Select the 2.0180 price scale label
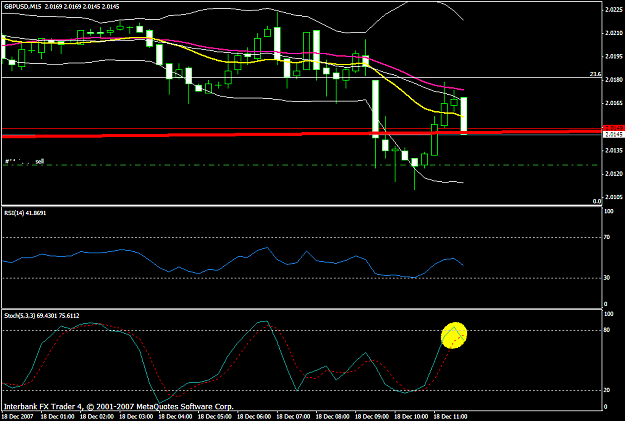Image resolution: width=625 pixels, height=421 pixels. click(614, 80)
